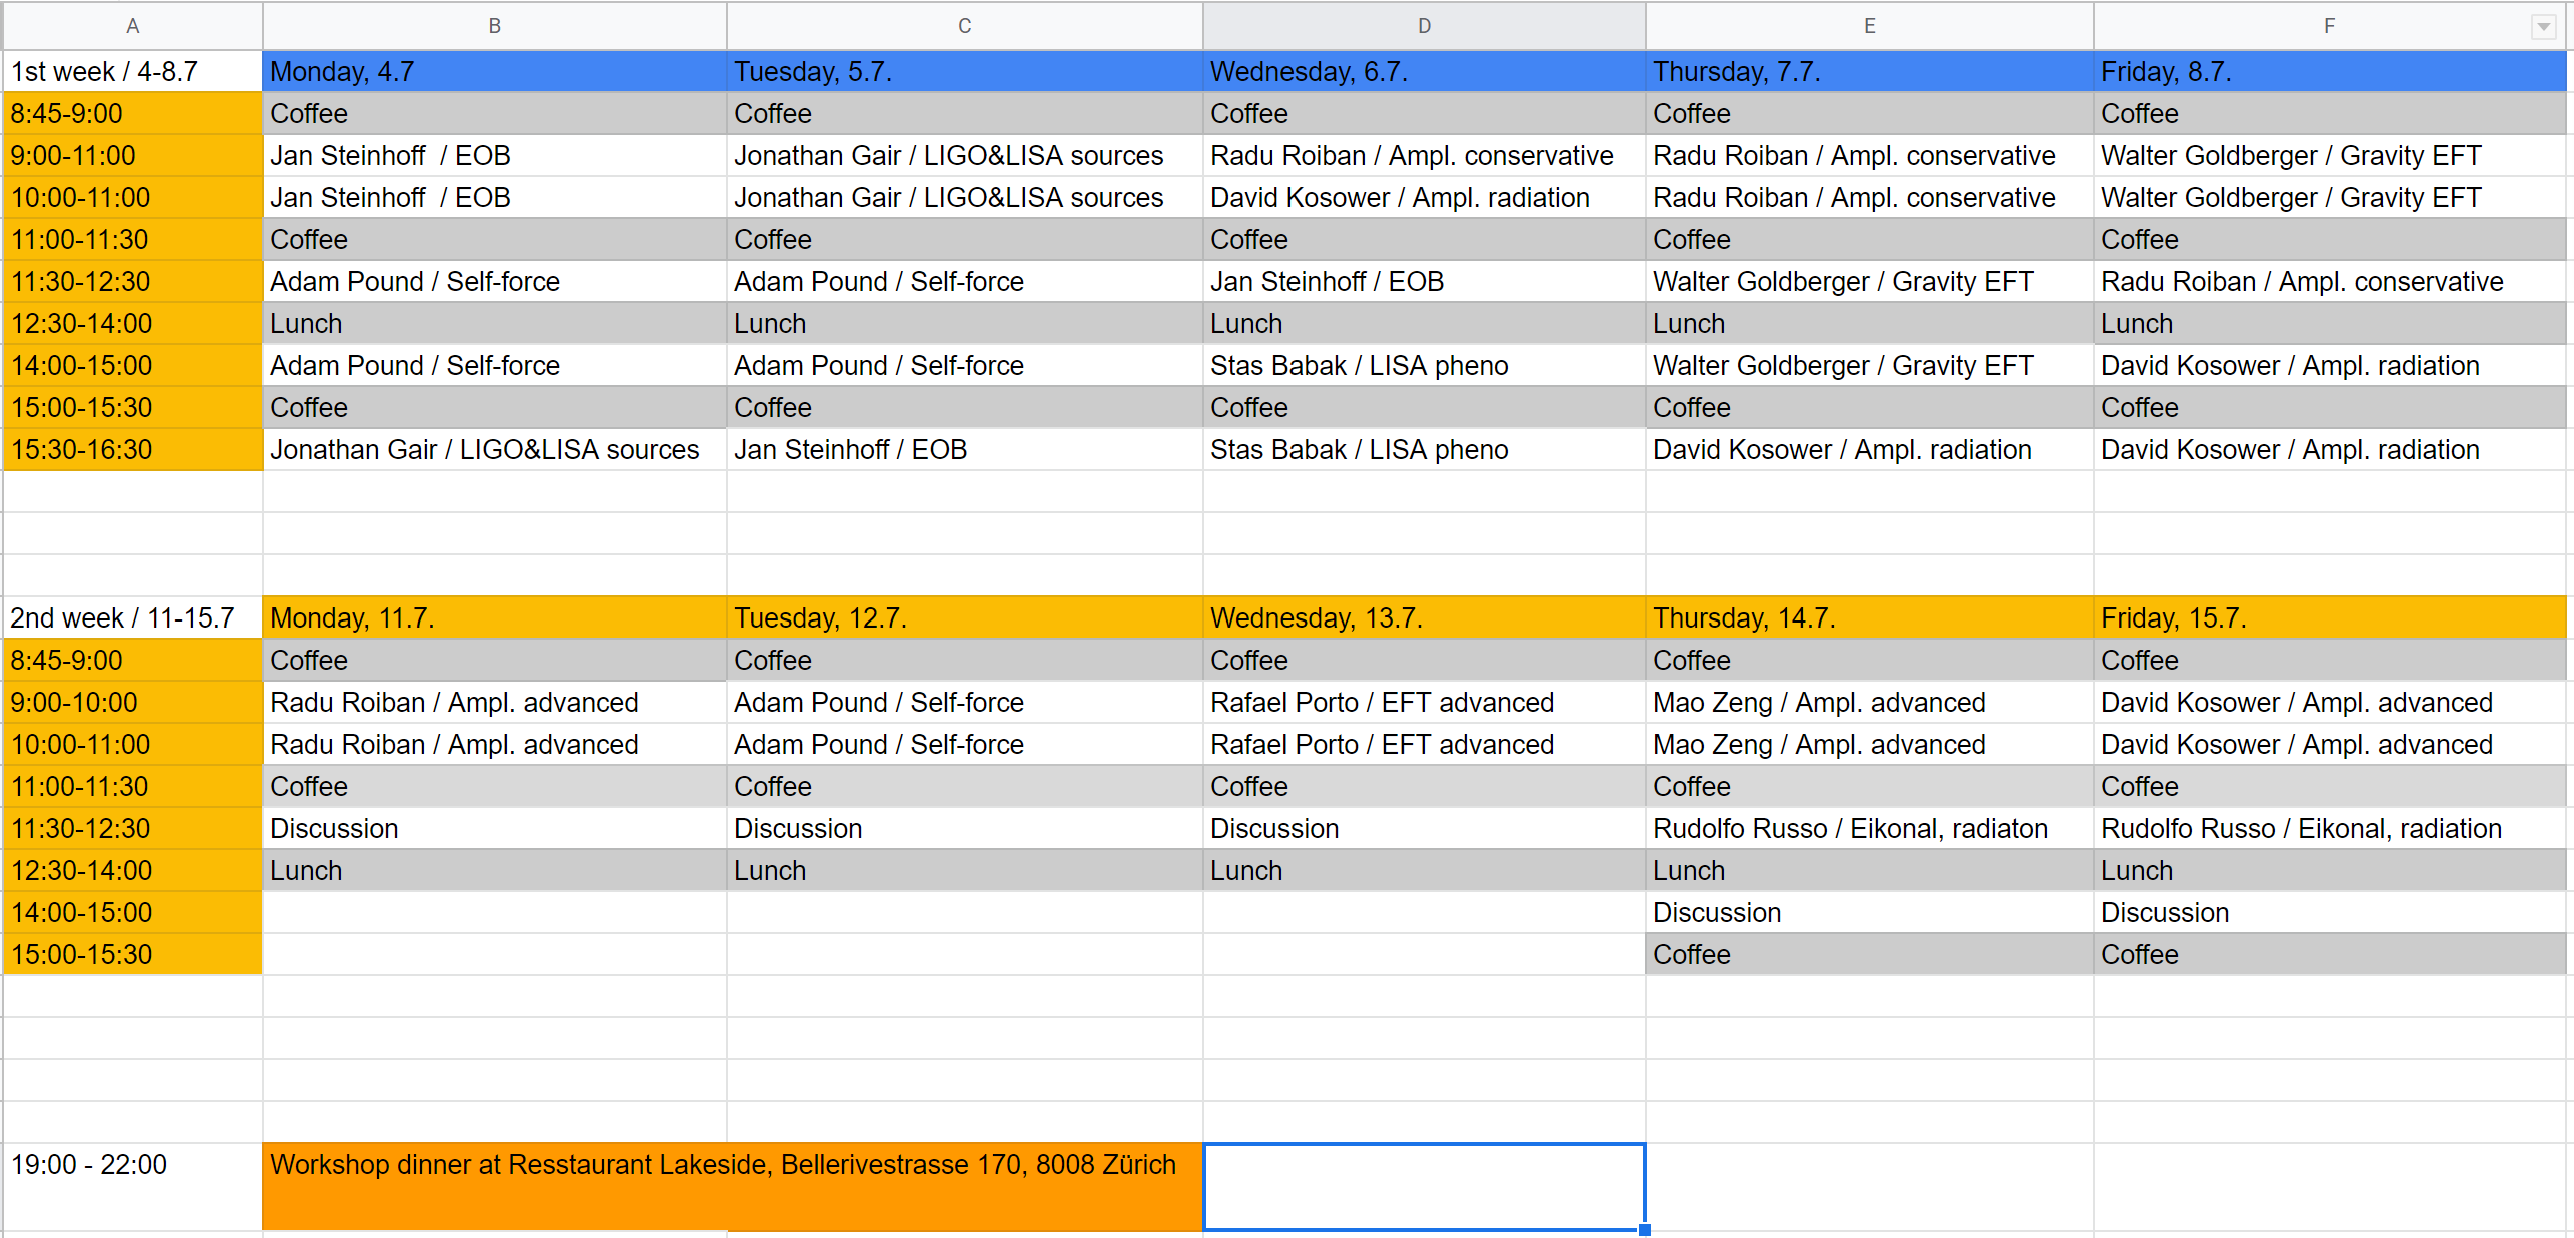
Task: Select 'Adam Pound / Self-force' on Tuesday 12.7 at 9:00
Action: point(964,703)
